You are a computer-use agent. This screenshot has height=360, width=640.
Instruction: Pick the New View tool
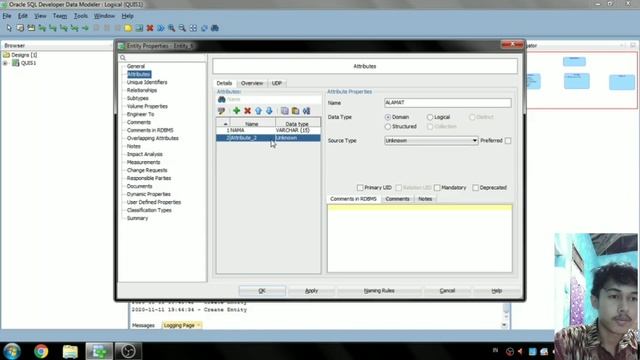point(31,28)
